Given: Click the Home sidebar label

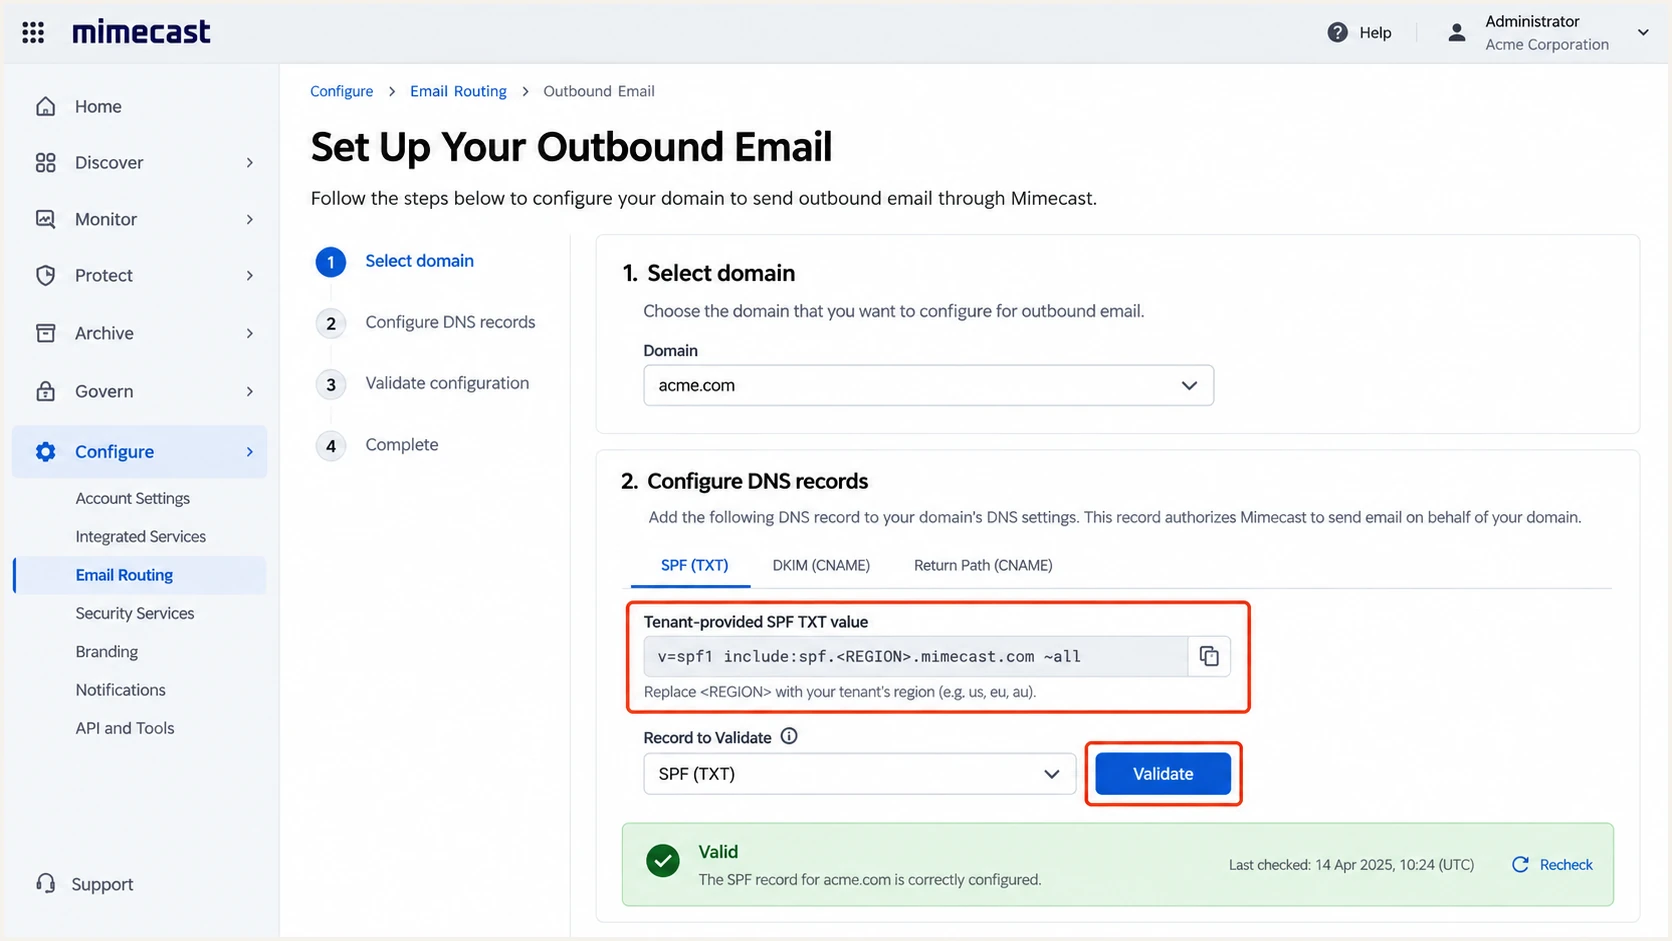Looking at the screenshot, I should [x=98, y=106].
